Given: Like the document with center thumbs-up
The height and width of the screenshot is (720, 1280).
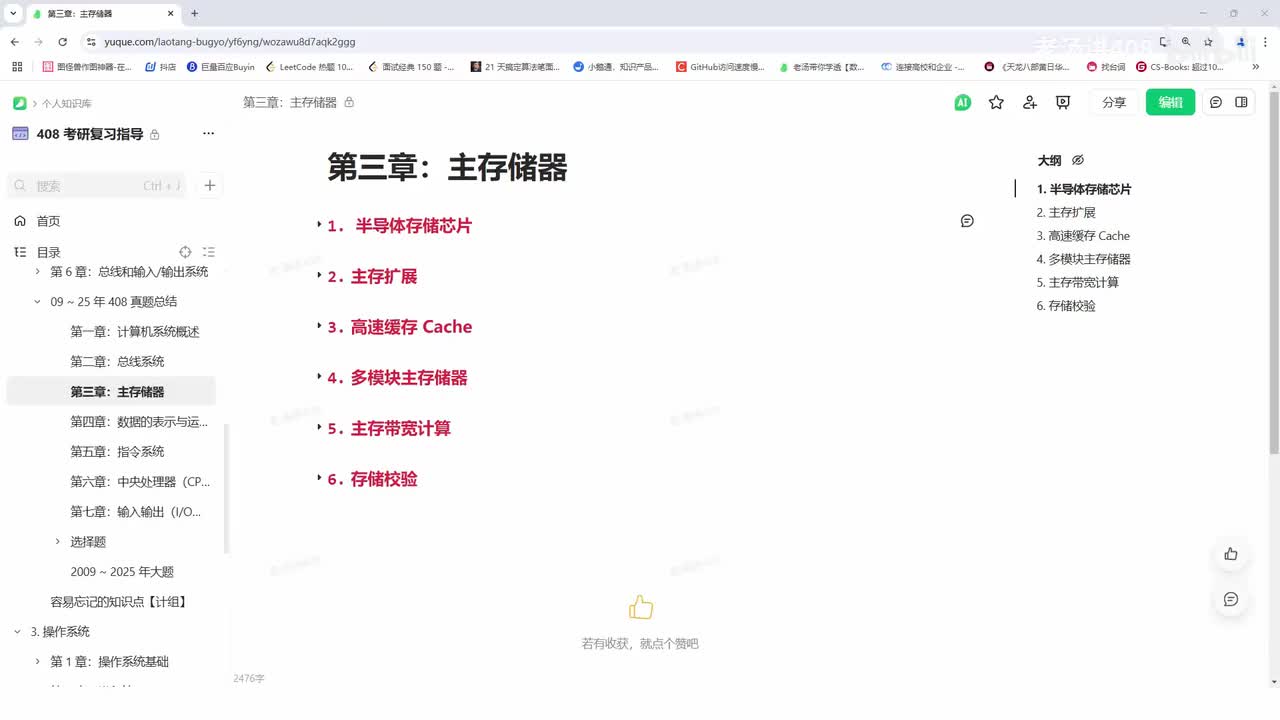Looking at the screenshot, I should point(641,607).
